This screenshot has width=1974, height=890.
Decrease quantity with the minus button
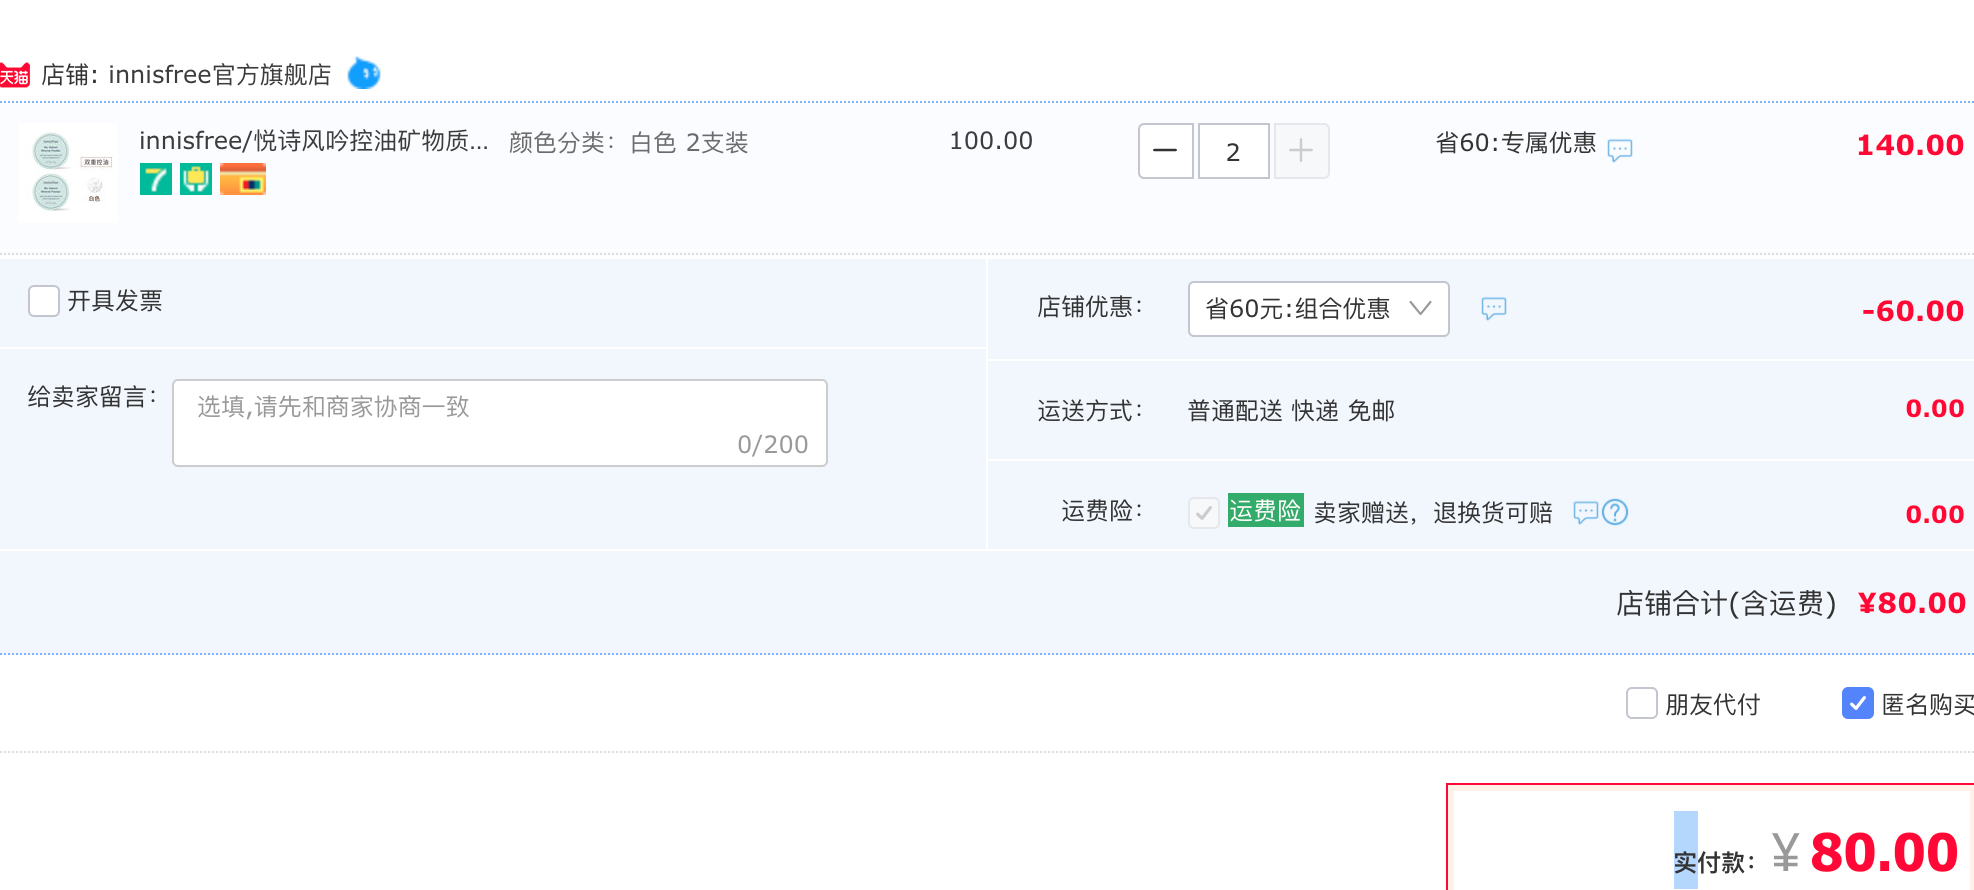point(1166,151)
